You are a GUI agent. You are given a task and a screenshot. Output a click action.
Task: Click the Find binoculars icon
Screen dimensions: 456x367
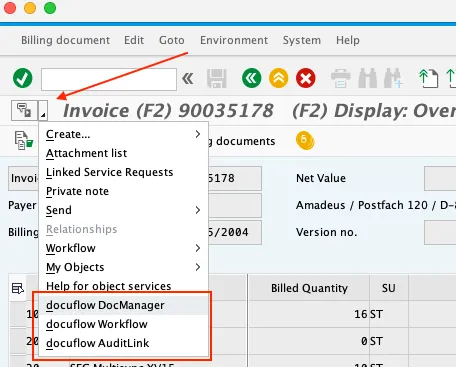(367, 79)
